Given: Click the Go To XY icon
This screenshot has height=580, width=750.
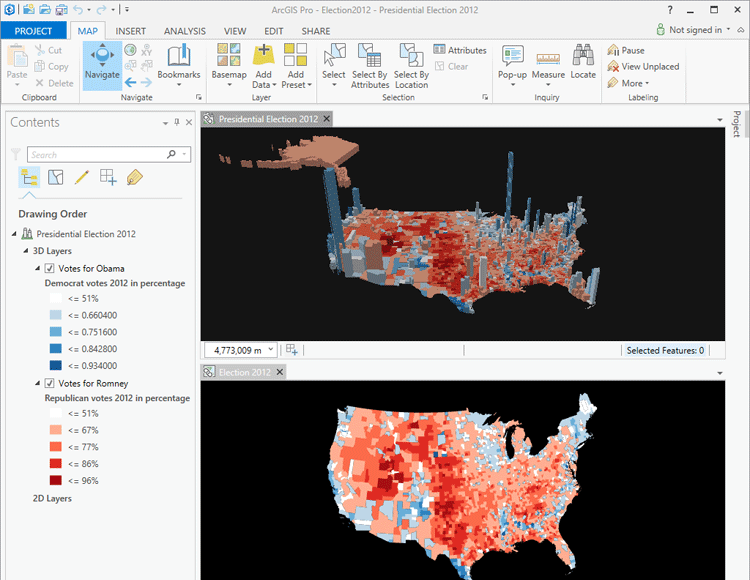Looking at the screenshot, I should pyautogui.click(x=146, y=50).
